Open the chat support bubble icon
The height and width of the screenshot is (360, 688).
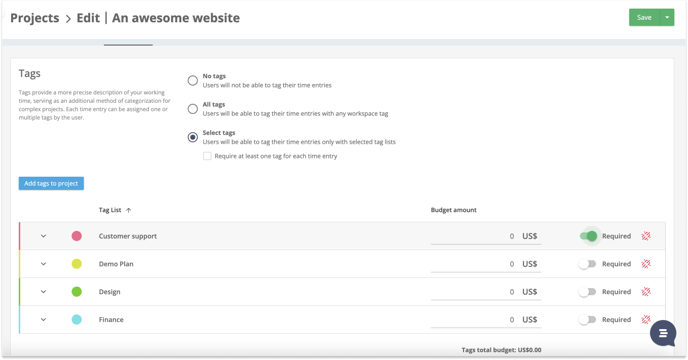663,333
